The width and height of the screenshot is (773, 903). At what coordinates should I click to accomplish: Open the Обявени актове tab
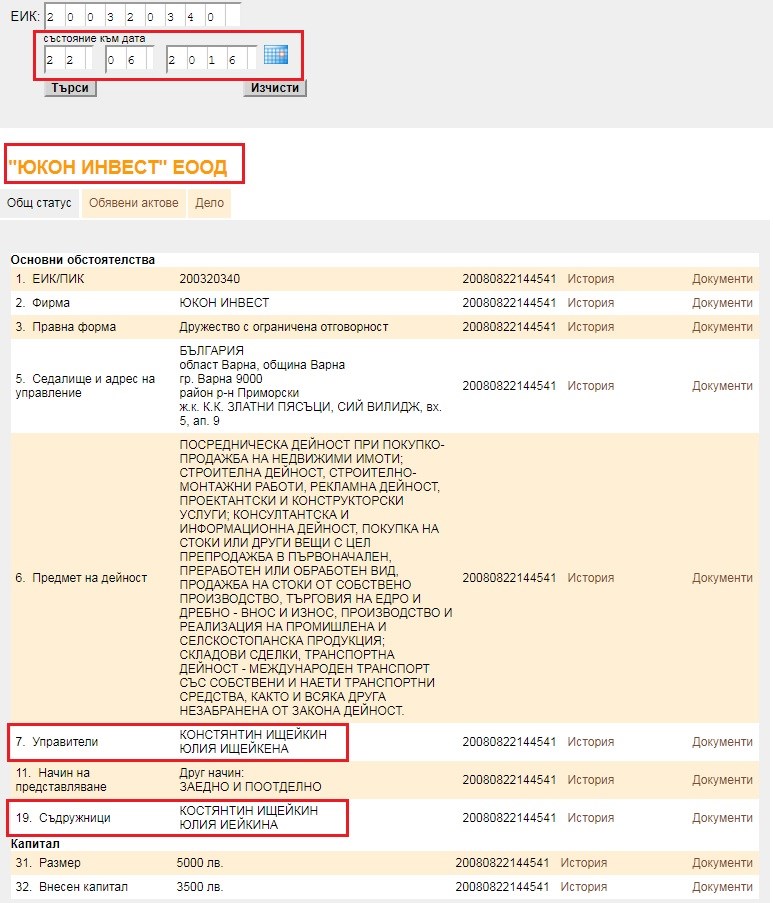click(134, 203)
